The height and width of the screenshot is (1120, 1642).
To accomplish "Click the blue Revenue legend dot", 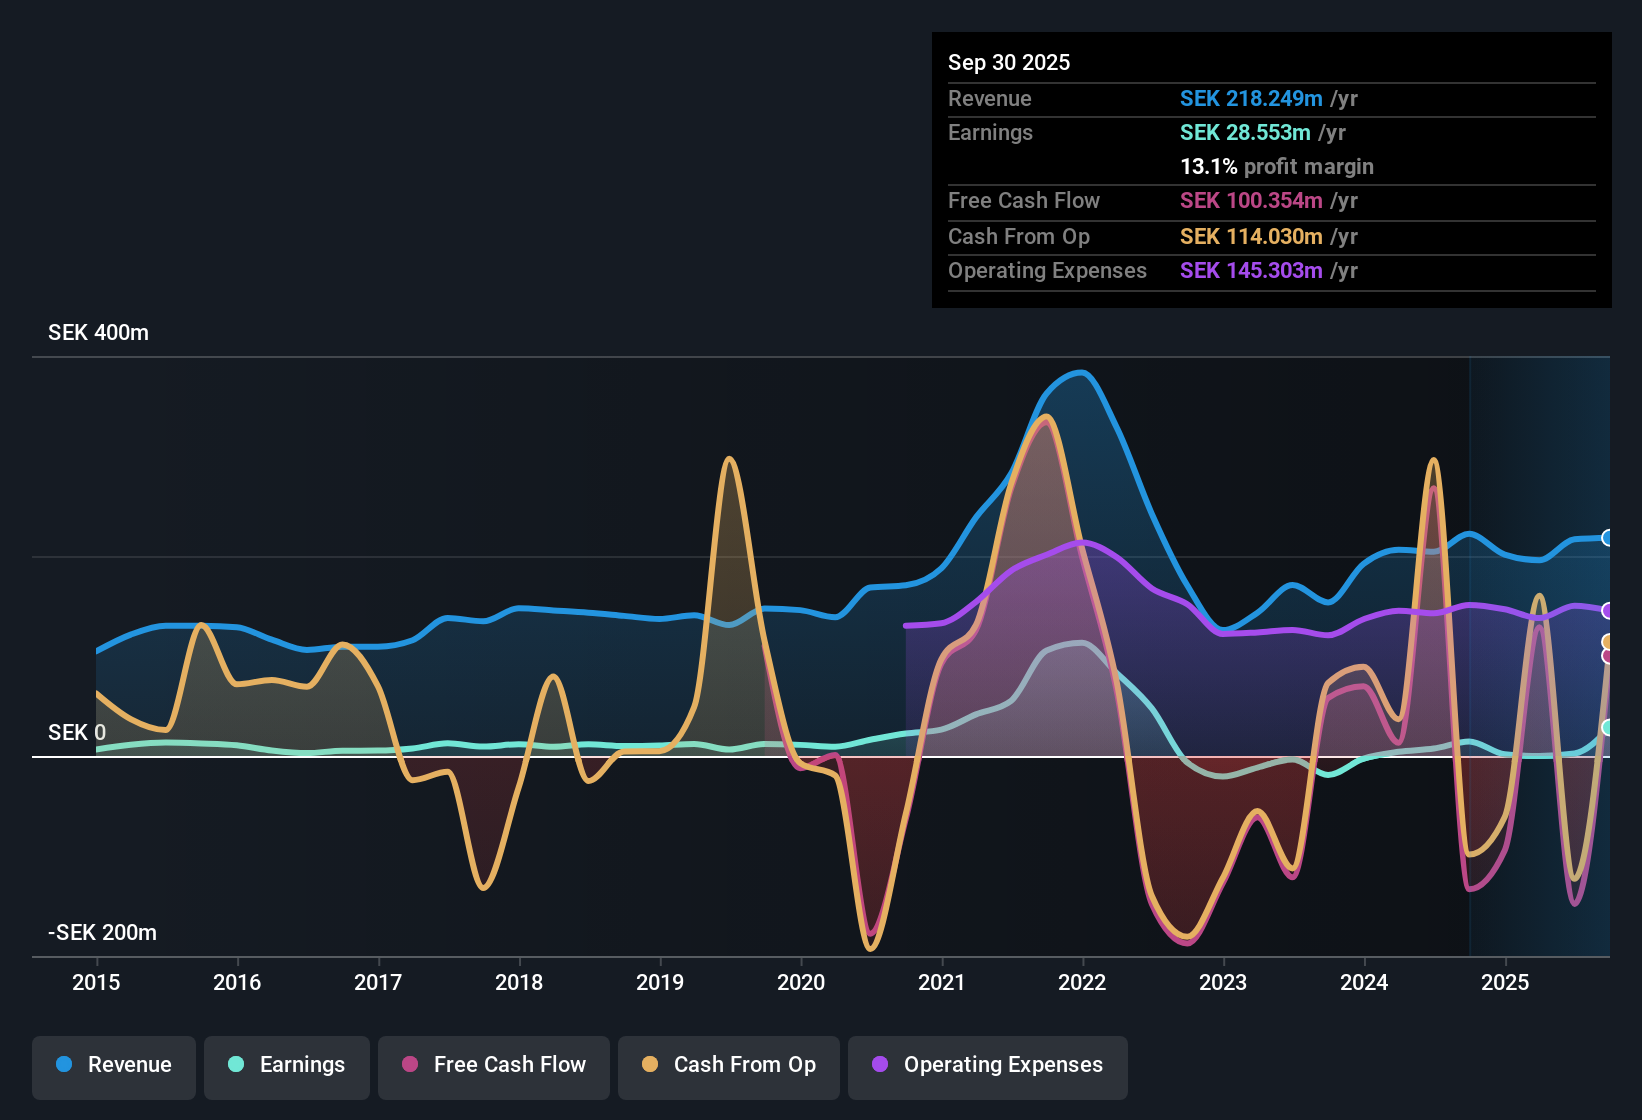I will [64, 1064].
